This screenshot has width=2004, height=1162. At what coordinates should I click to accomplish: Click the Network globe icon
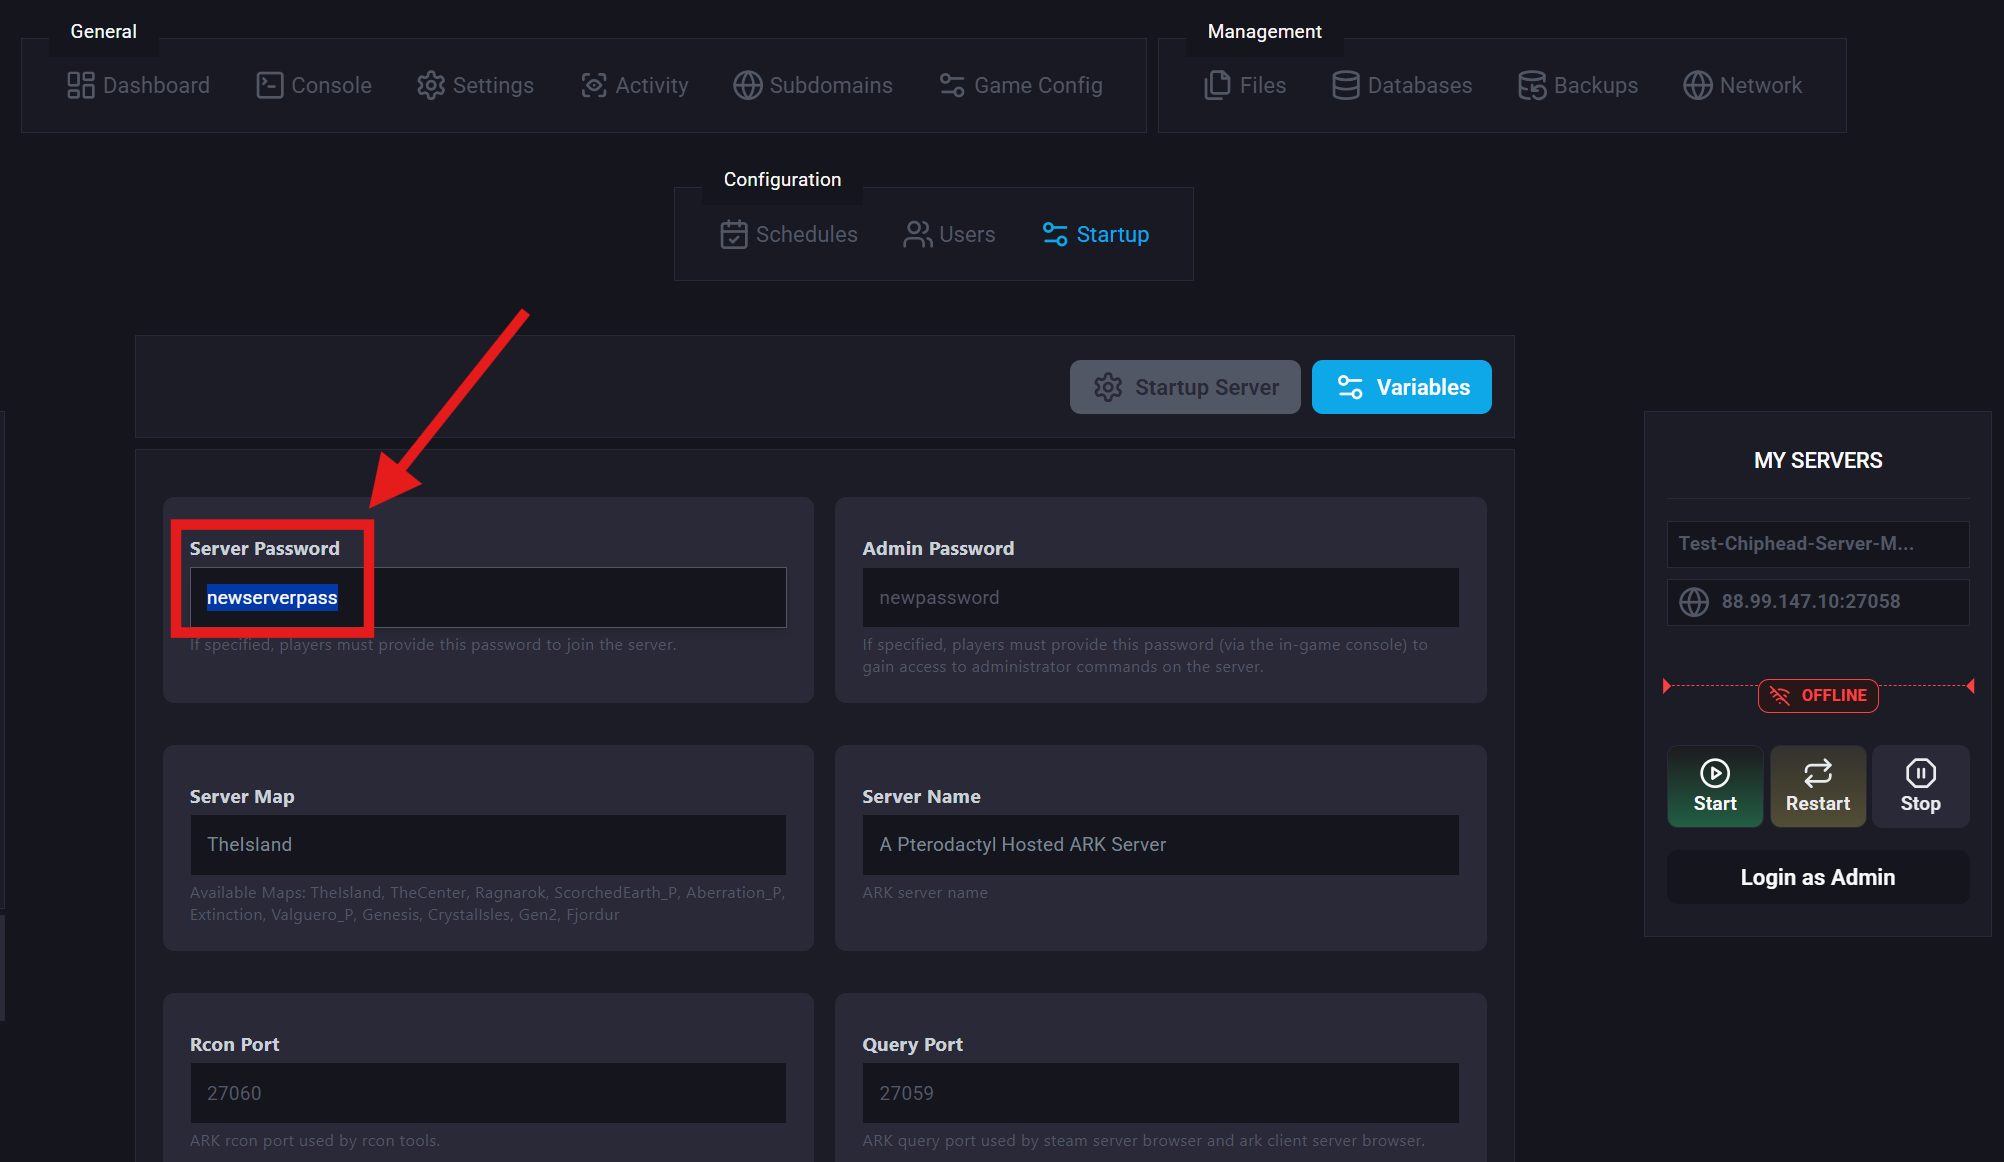click(x=1697, y=86)
